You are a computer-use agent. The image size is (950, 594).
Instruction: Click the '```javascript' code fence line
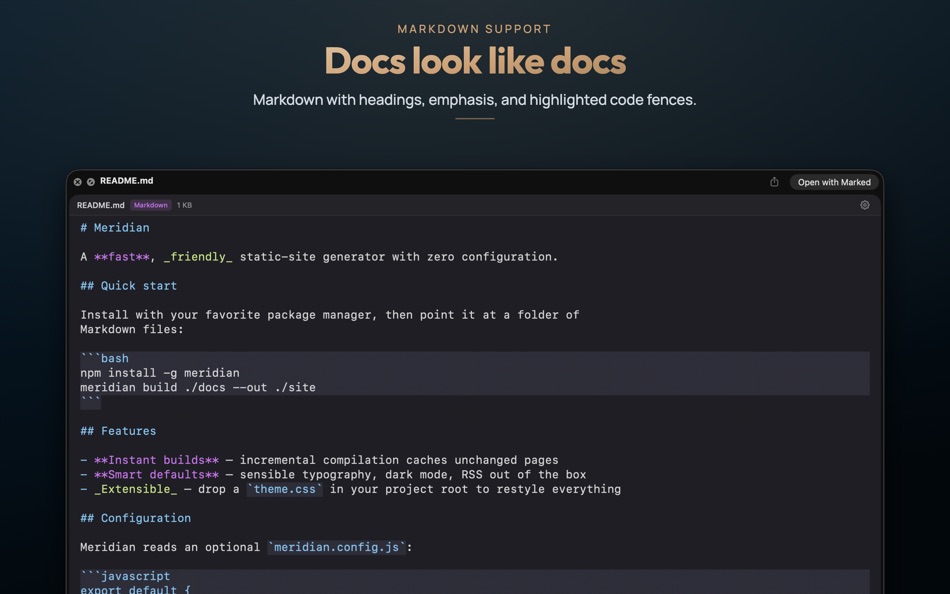tap(125, 576)
